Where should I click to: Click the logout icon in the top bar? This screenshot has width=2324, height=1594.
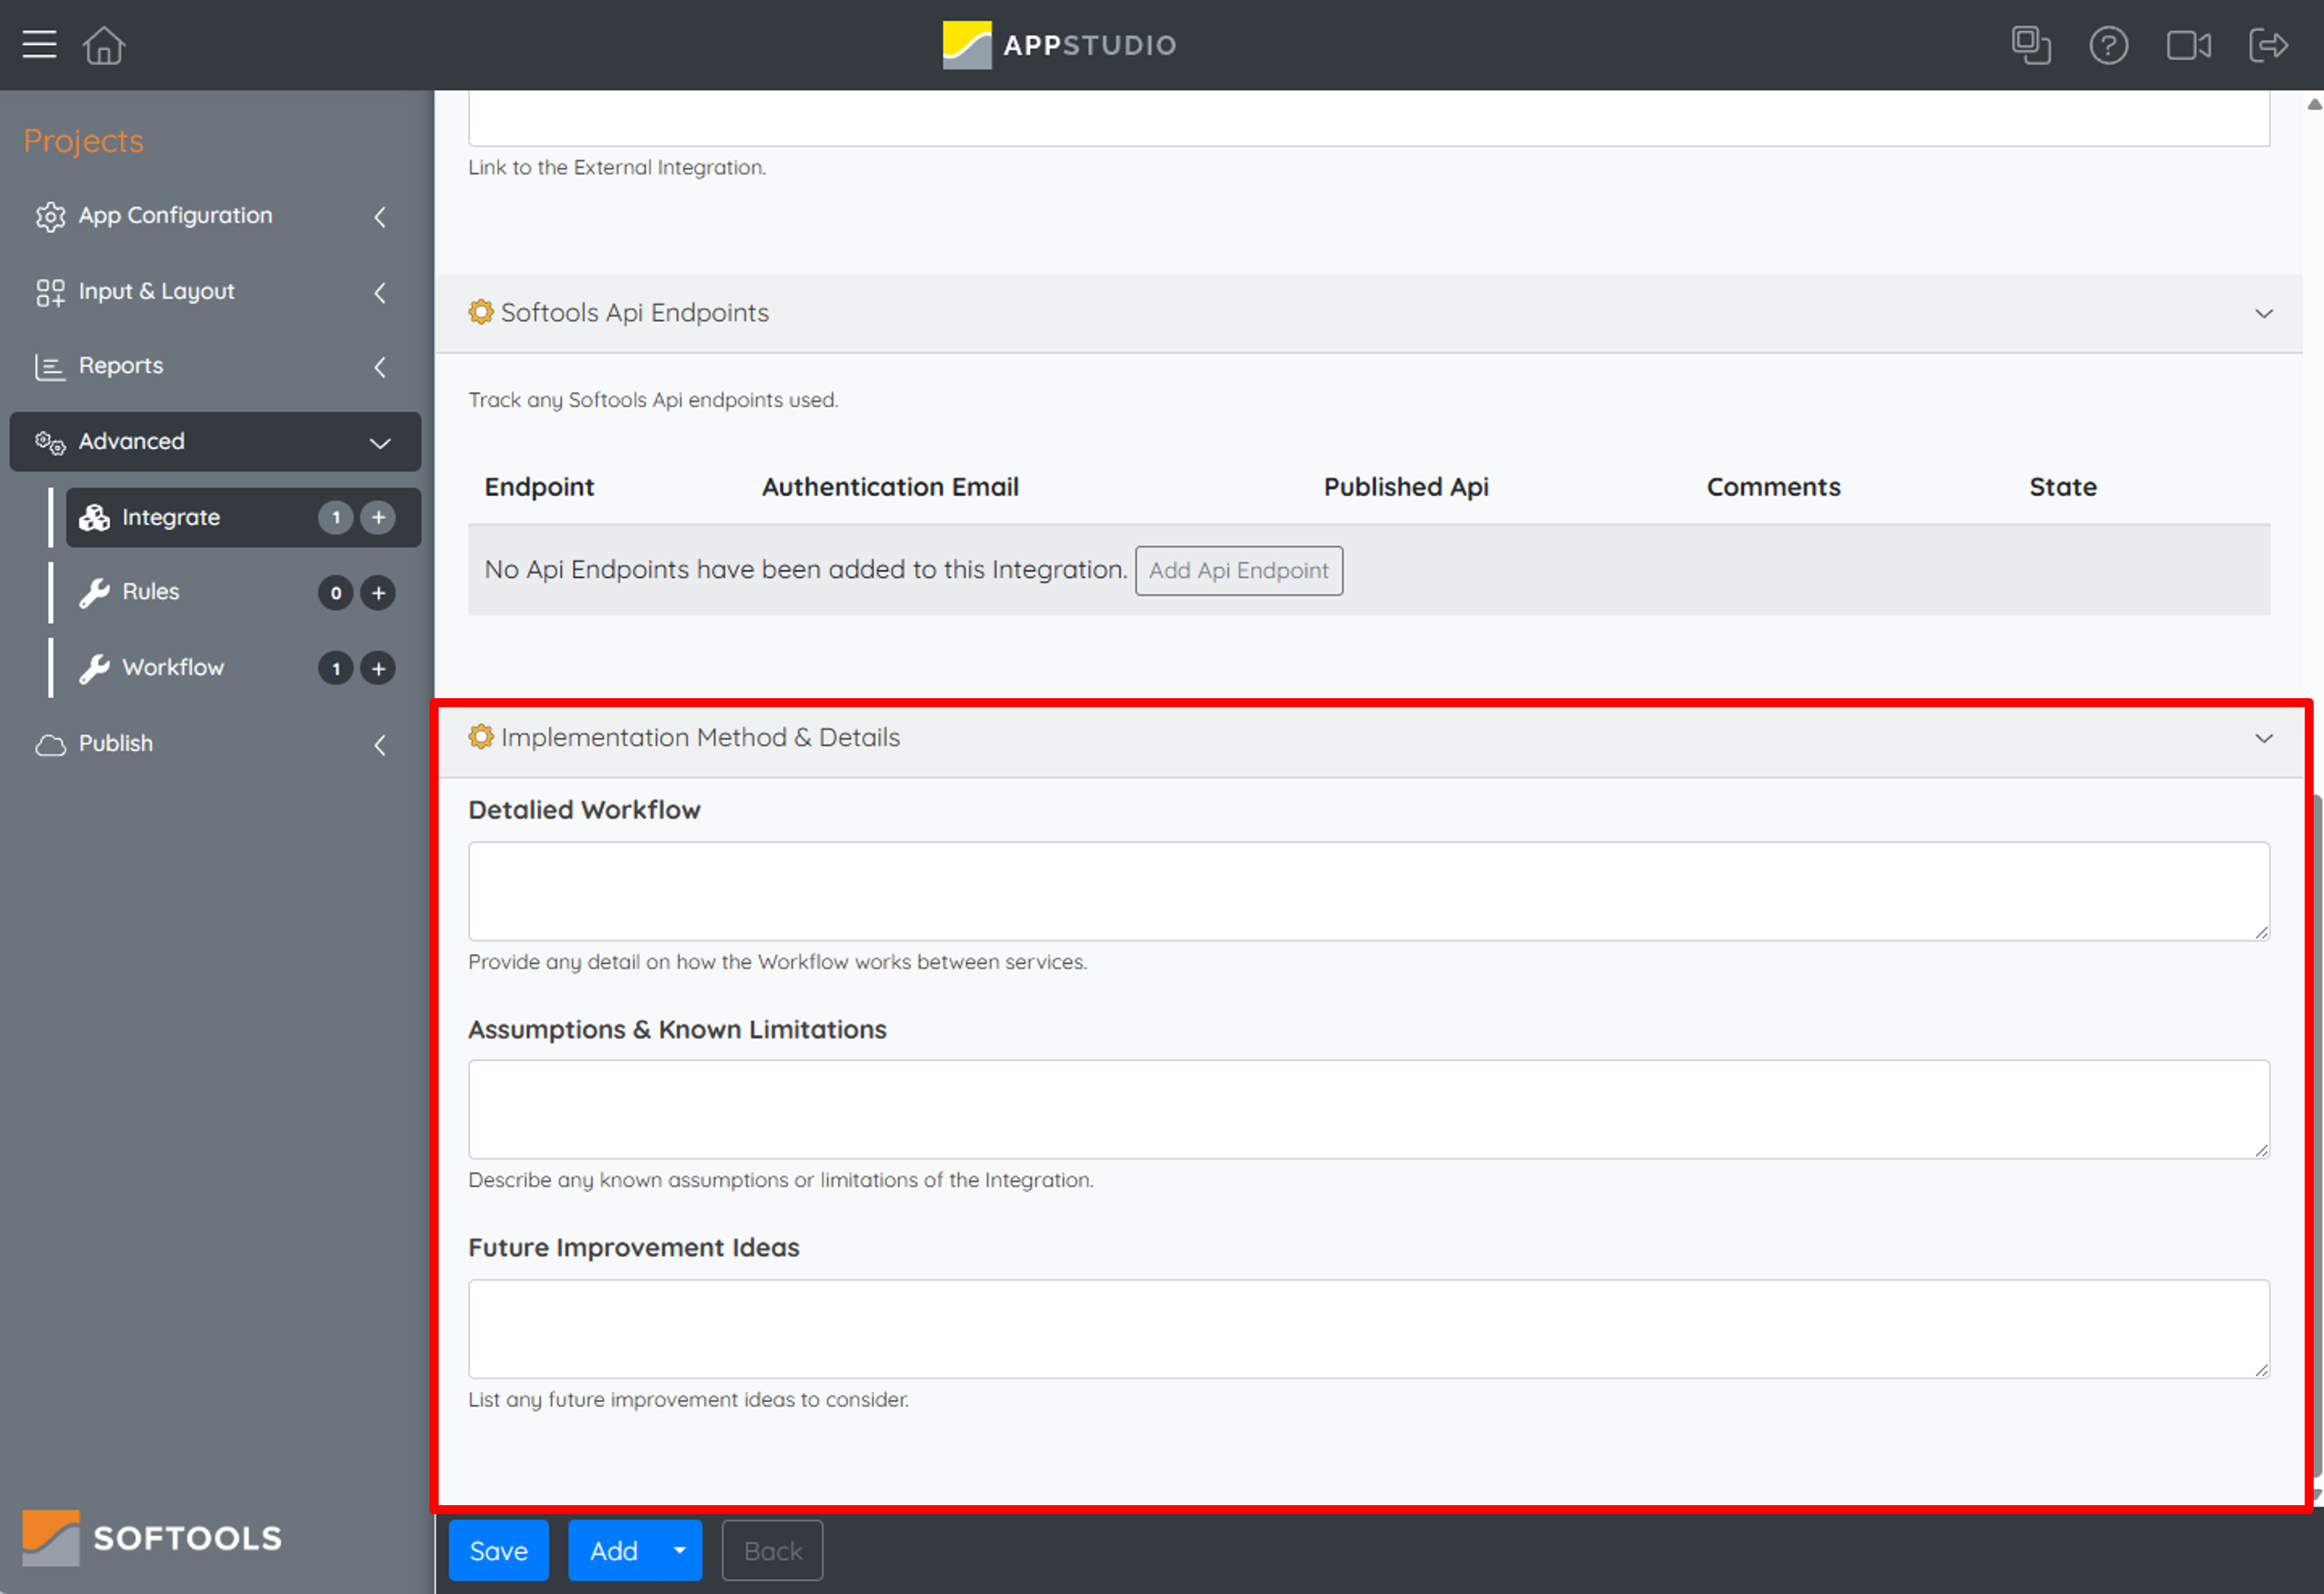pos(2268,45)
